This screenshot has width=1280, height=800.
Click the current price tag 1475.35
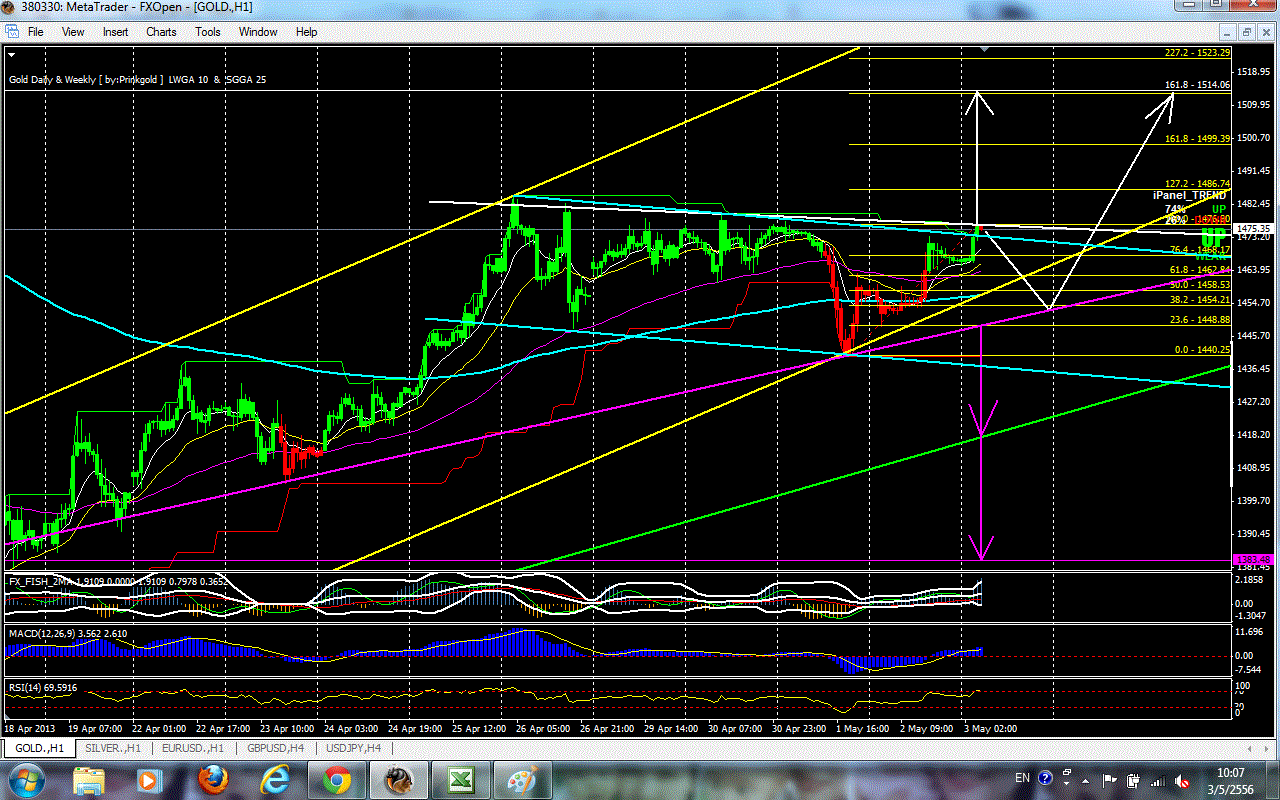1253,229
